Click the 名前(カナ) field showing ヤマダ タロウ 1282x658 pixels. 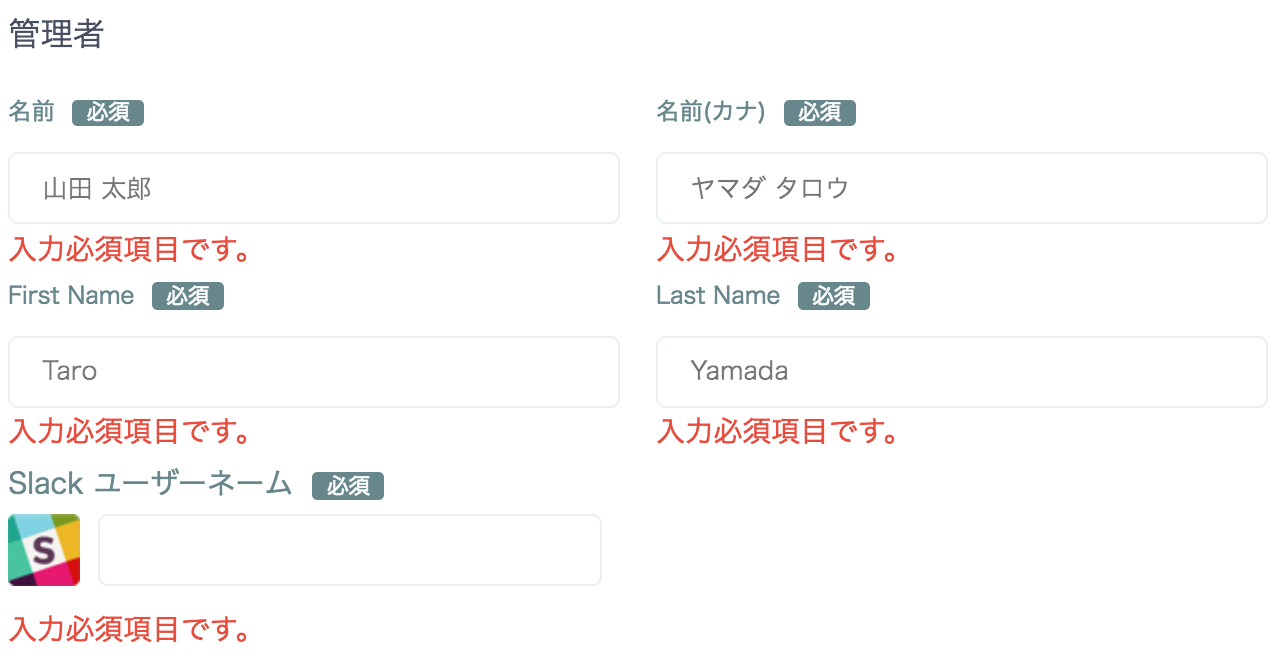click(x=962, y=188)
